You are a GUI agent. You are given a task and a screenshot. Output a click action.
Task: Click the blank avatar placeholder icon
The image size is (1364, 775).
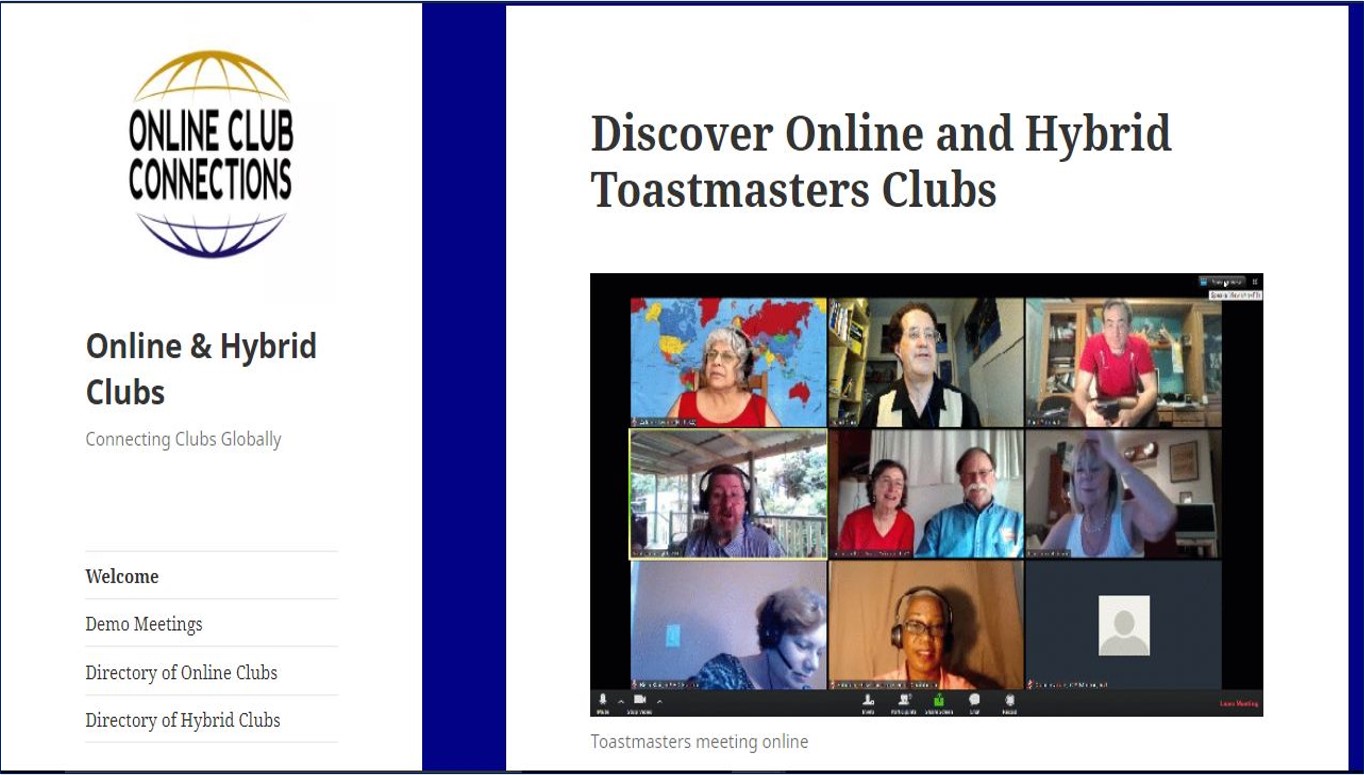pos(1123,625)
